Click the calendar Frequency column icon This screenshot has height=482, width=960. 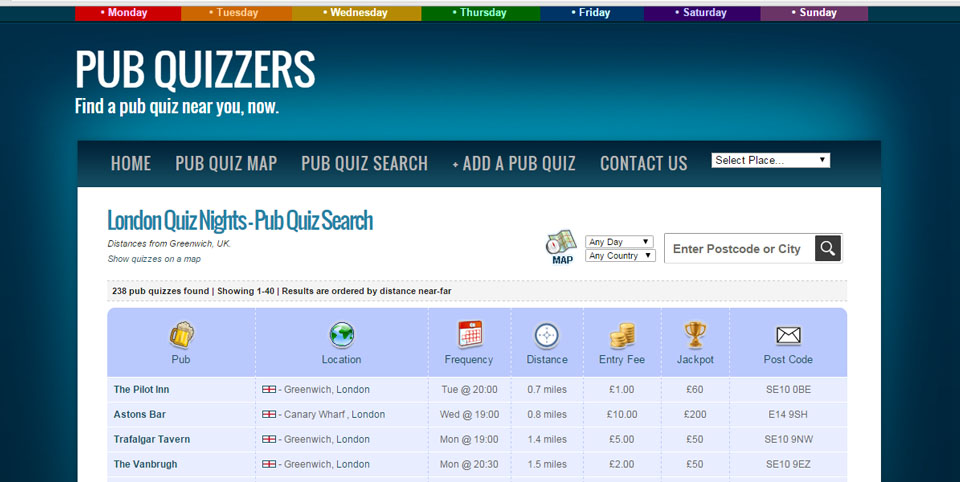click(x=470, y=334)
